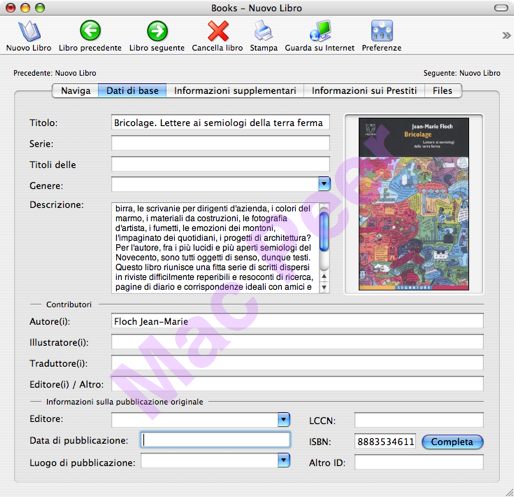Switch to the Naviga tab
Screen dimensions: 514x497
pyautogui.click(x=75, y=91)
